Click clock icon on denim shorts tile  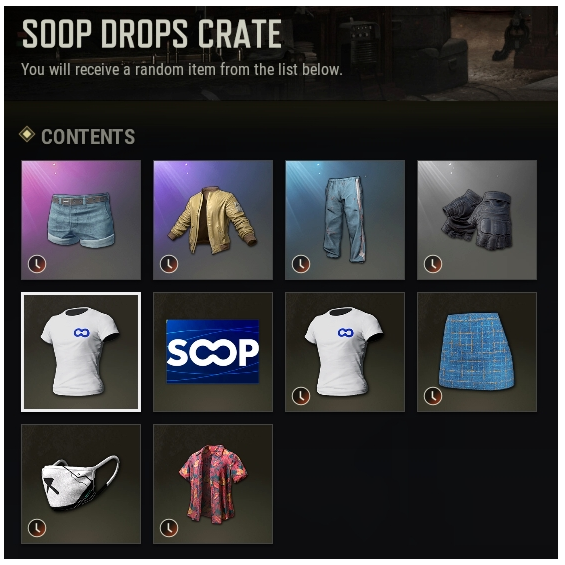(37, 264)
